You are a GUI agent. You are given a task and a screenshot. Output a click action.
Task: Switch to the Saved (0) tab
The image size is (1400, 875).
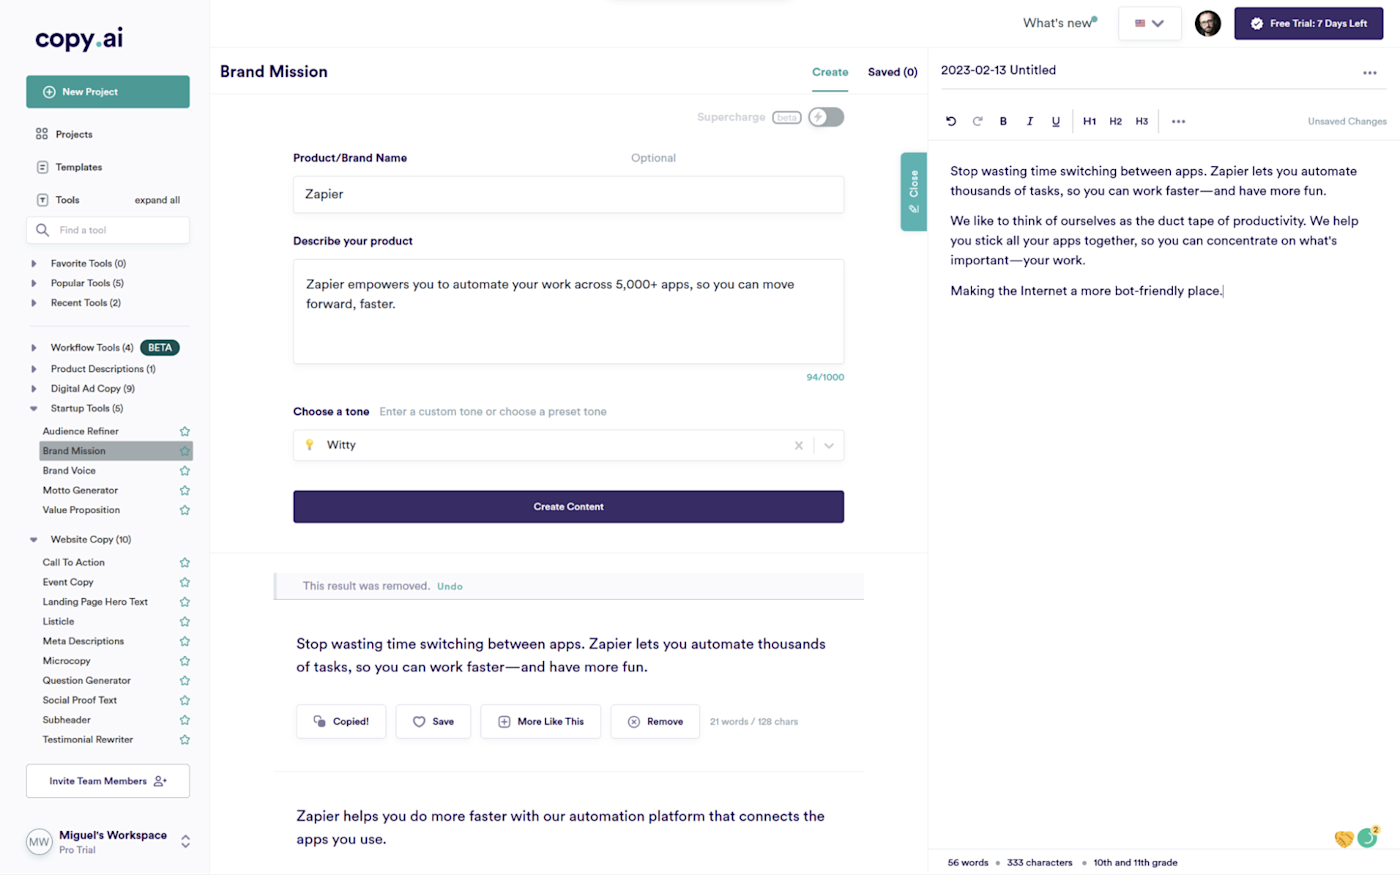(892, 72)
